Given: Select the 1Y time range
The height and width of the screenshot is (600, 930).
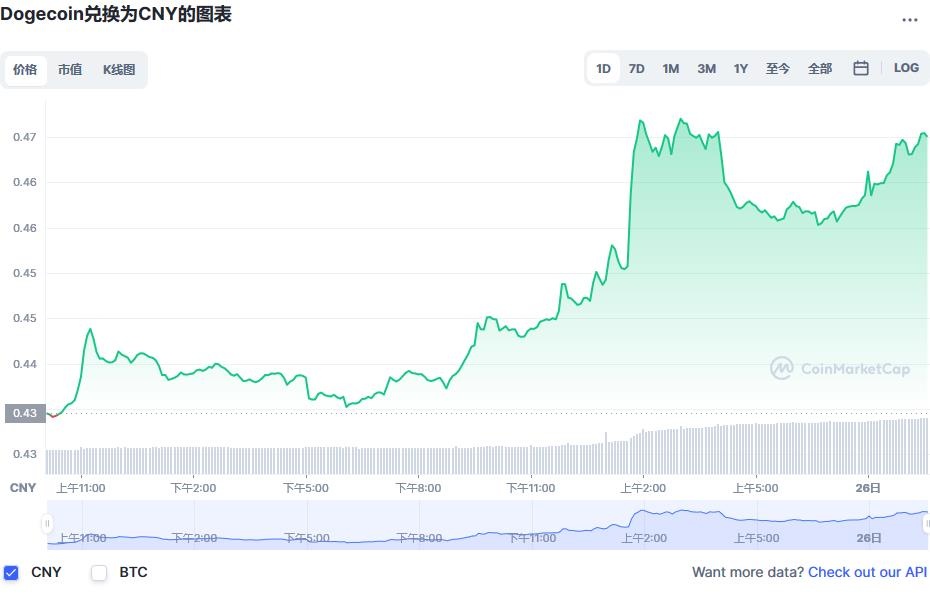Looking at the screenshot, I should pos(740,68).
